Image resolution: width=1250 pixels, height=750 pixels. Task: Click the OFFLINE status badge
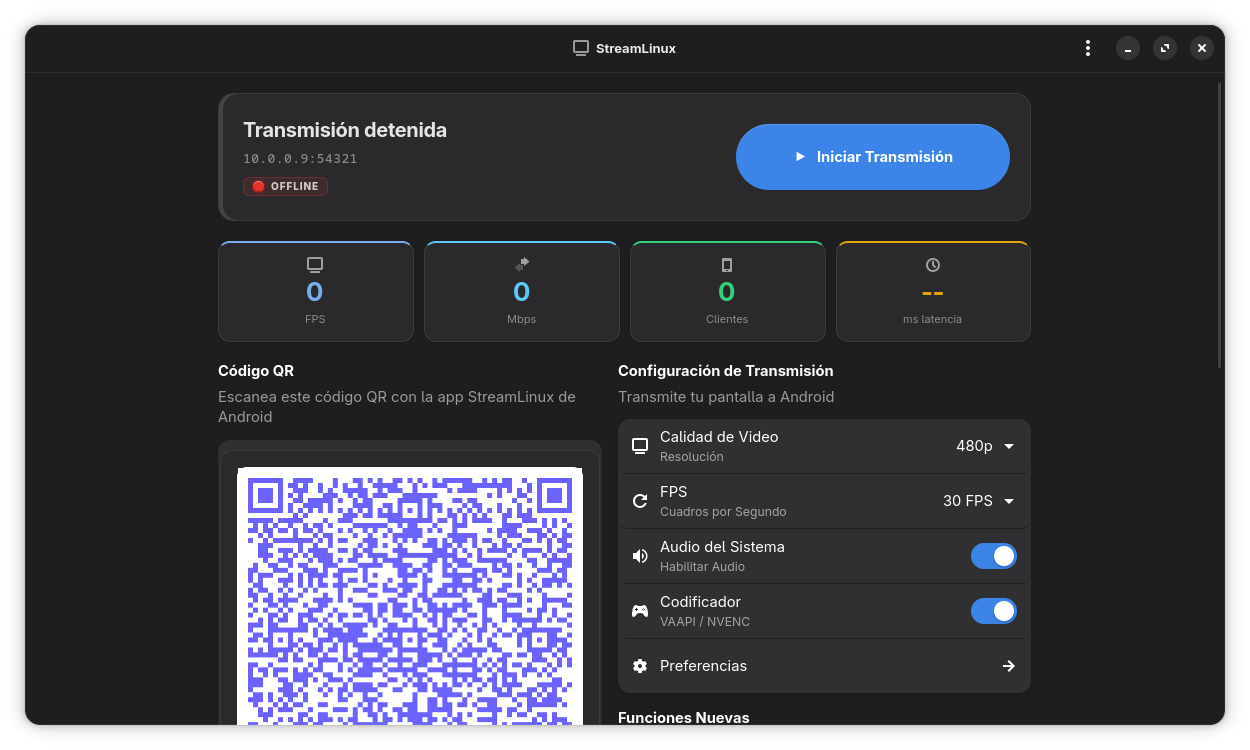coord(285,186)
